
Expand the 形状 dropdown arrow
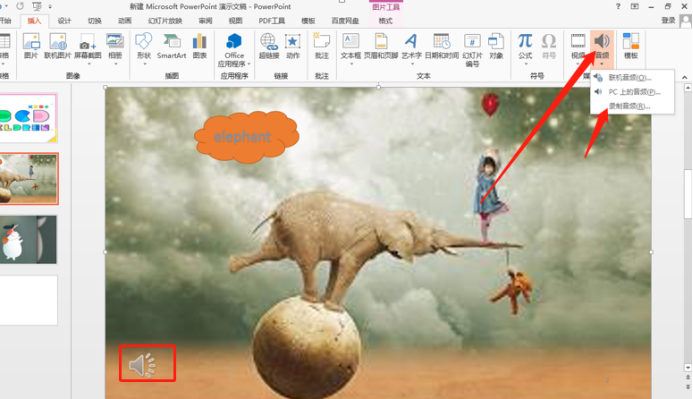coord(145,64)
